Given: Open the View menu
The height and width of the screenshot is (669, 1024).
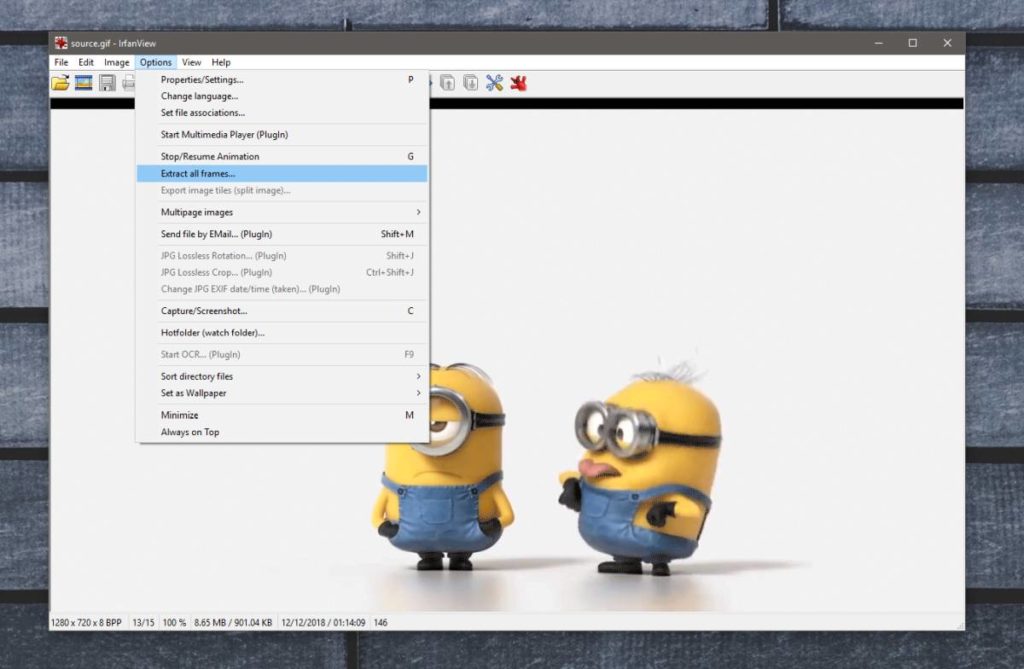Looking at the screenshot, I should 191,62.
